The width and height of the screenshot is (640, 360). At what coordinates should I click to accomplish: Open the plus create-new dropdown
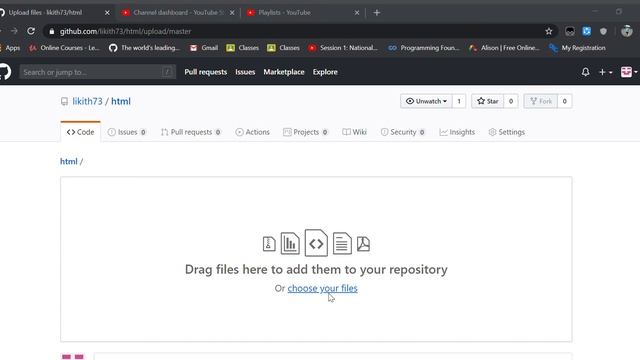tap(605, 72)
